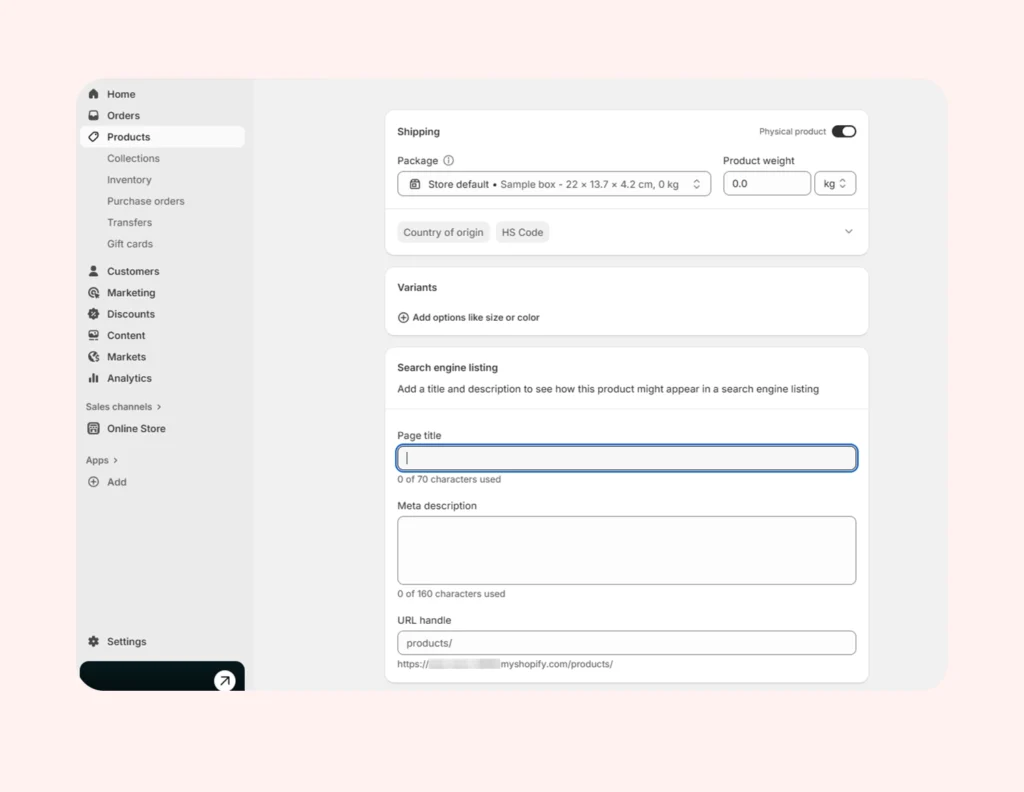Disable the Physical product toggle

(843, 131)
